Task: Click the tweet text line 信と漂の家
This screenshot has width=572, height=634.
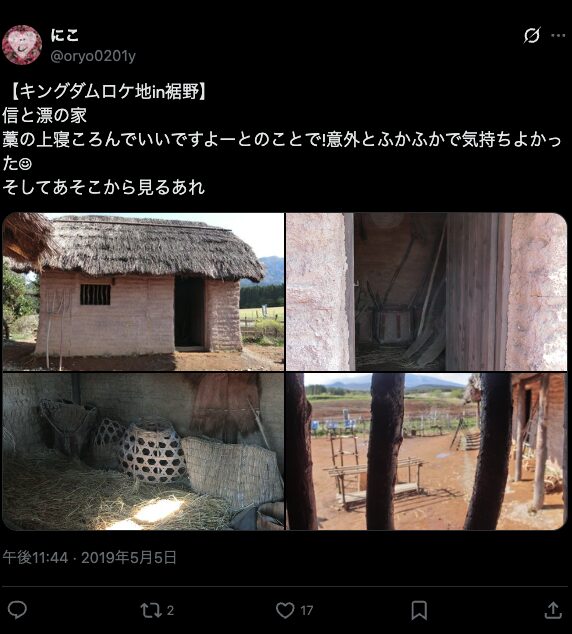Action: (x=44, y=115)
